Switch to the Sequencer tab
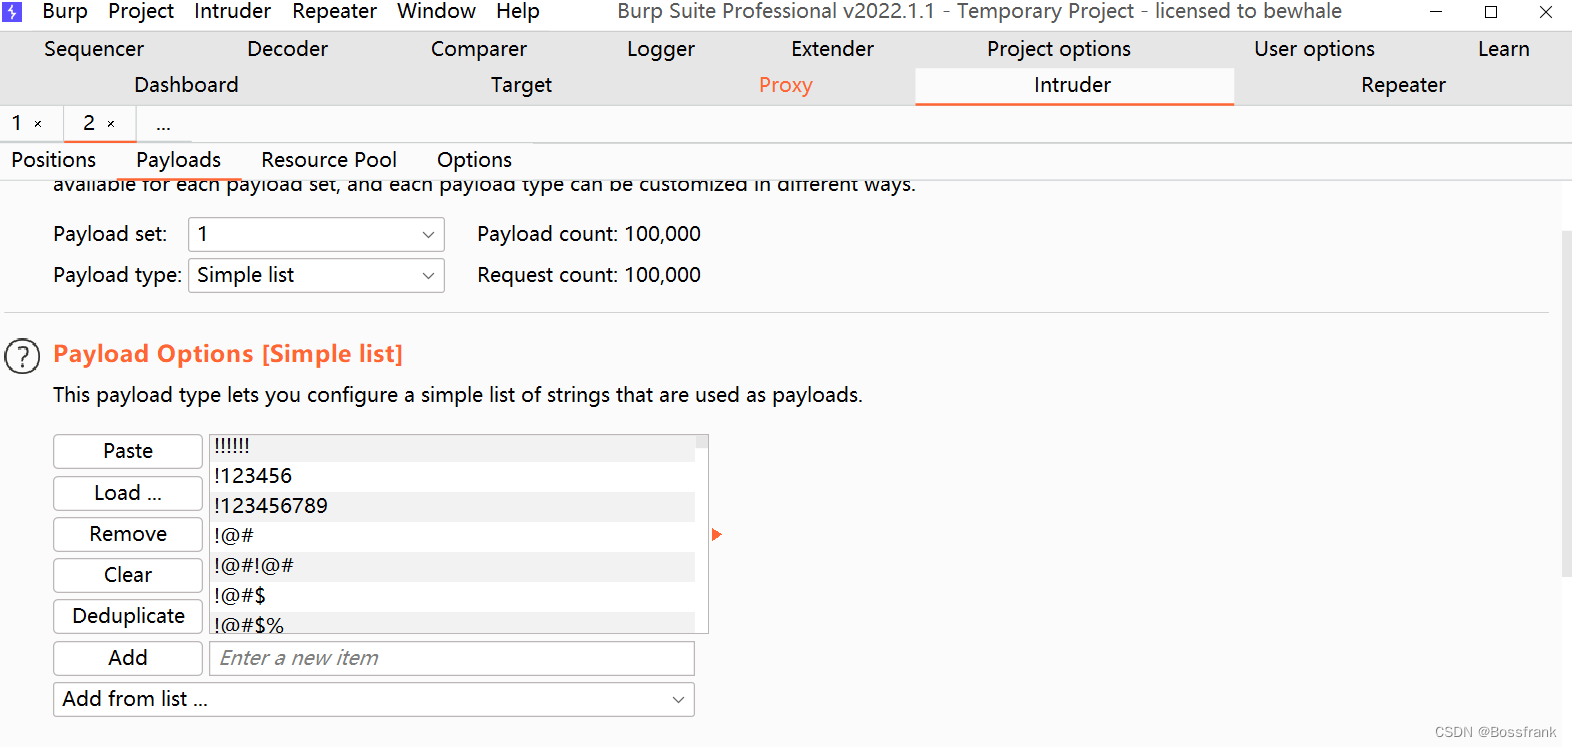 [x=94, y=49]
